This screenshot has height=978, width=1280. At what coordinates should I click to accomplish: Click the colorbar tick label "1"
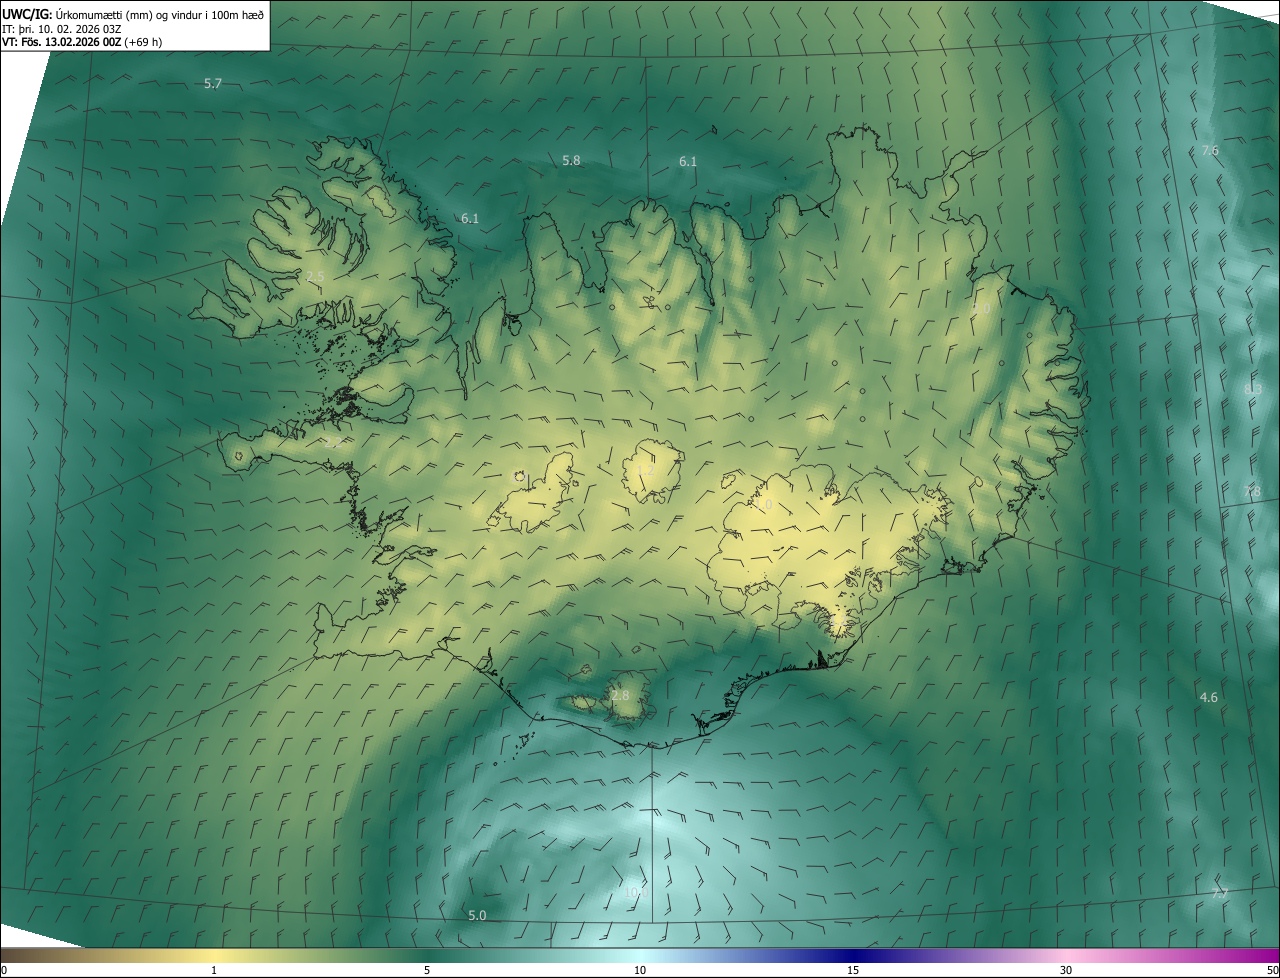pos(214,971)
